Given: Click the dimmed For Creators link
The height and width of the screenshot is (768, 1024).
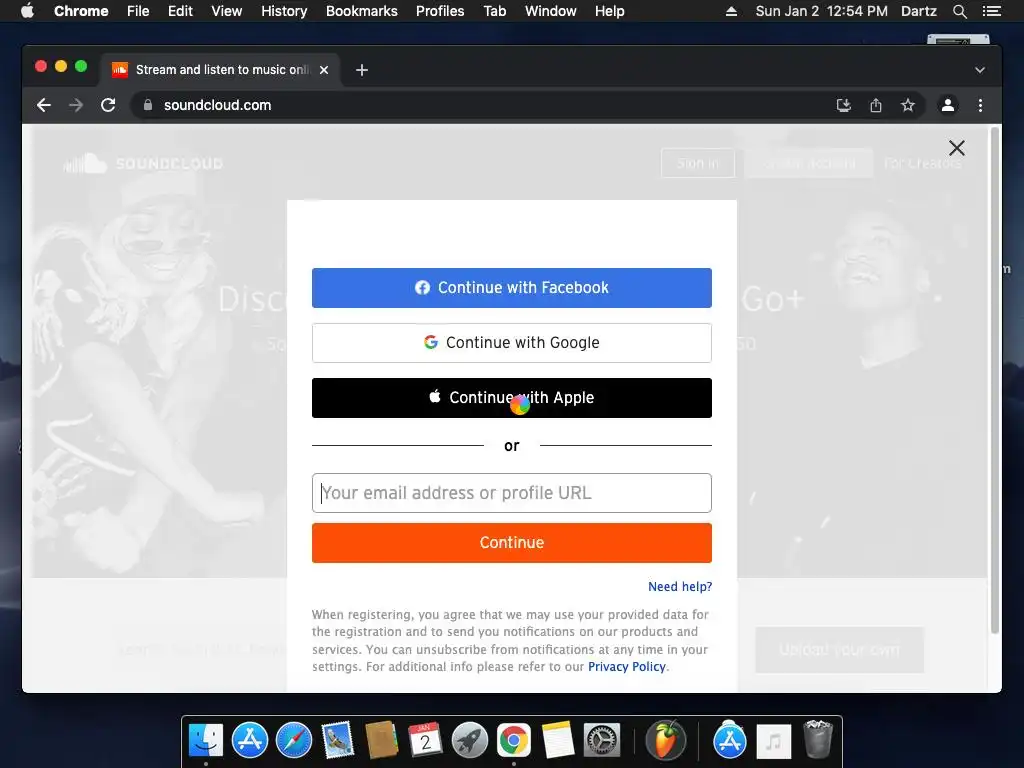Looking at the screenshot, I should coord(922,163).
